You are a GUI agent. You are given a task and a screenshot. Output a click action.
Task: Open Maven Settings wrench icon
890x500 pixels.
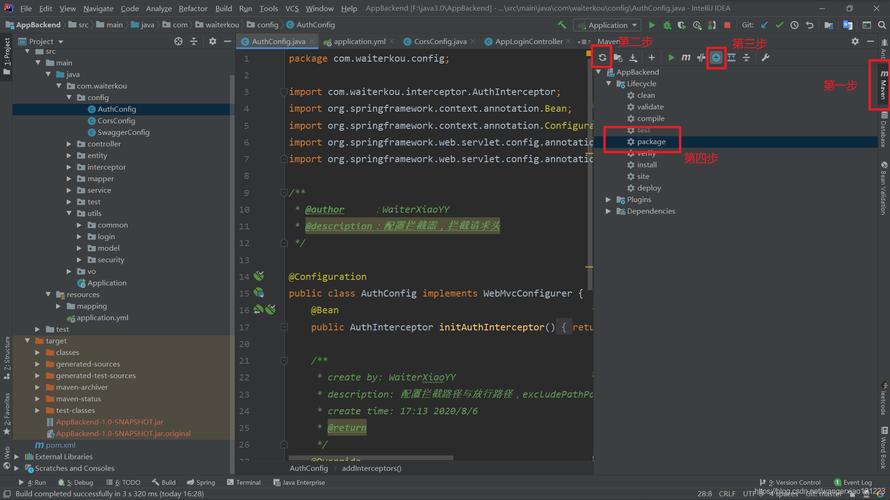pyautogui.click(x=765, y=57)
